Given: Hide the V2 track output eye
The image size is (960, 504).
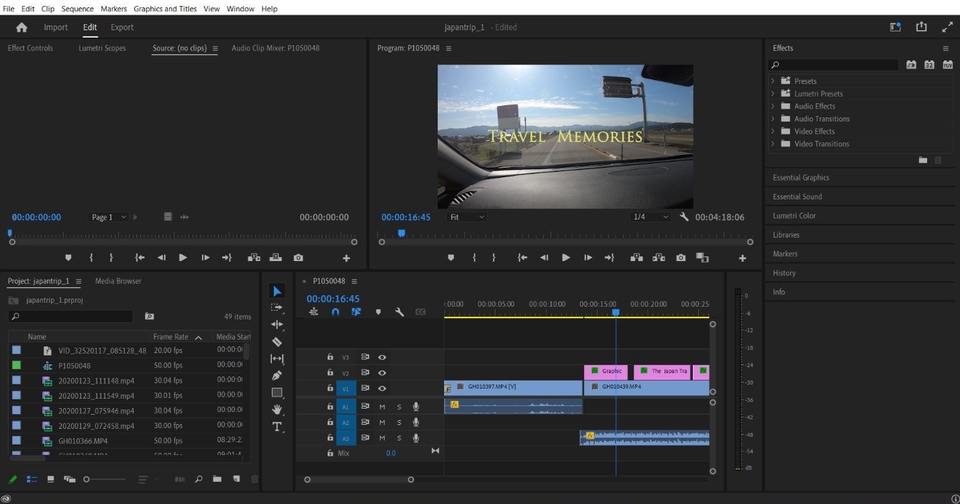Looking at the screenshot, I should 381,372.
